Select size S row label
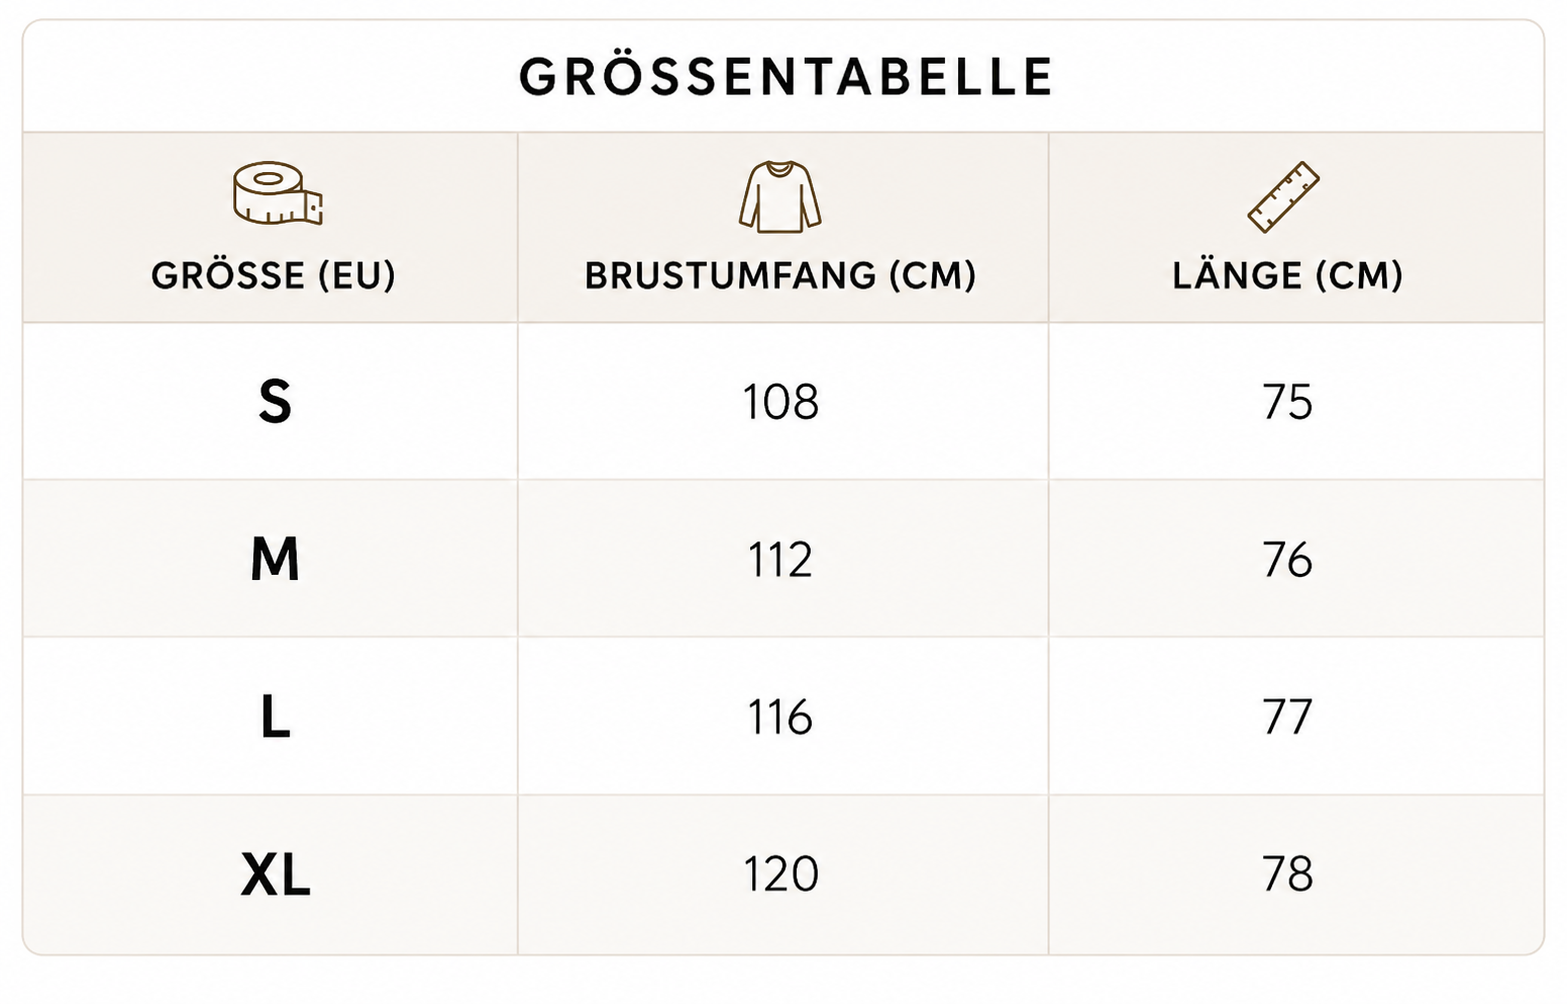The height and width of the screenshot is (1004, 1567). pyautogui.click(x=275, y=402)
